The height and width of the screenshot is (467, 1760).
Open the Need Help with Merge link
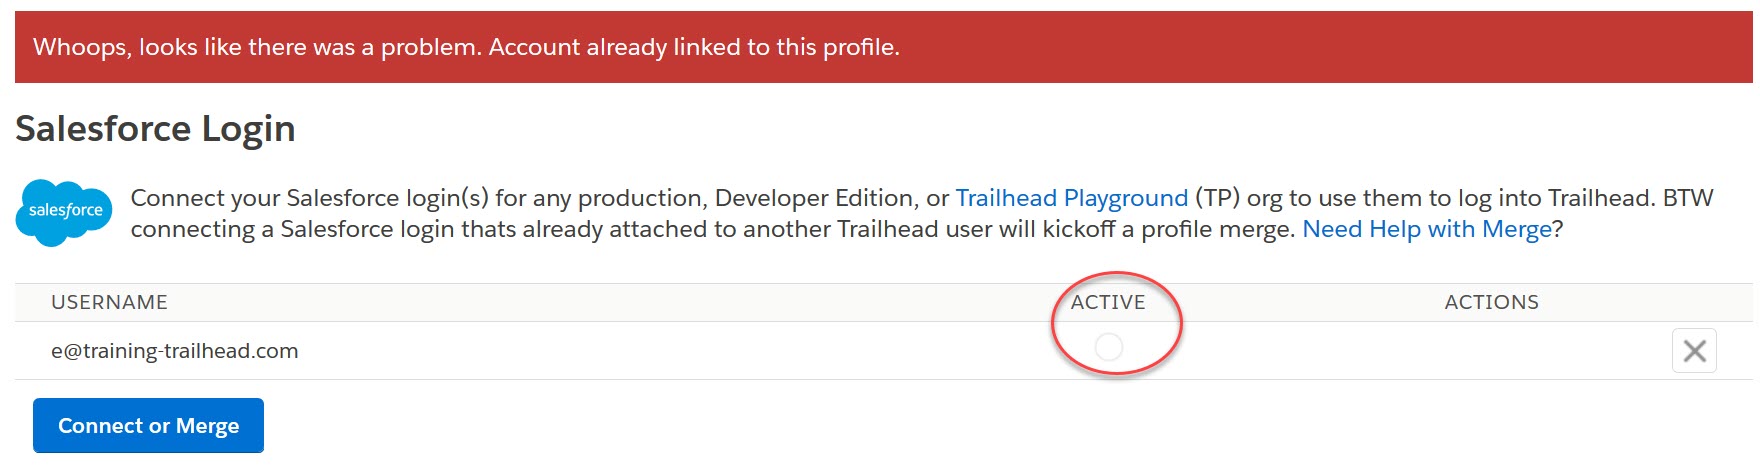pyautogui.click(x=1426, y=229)
